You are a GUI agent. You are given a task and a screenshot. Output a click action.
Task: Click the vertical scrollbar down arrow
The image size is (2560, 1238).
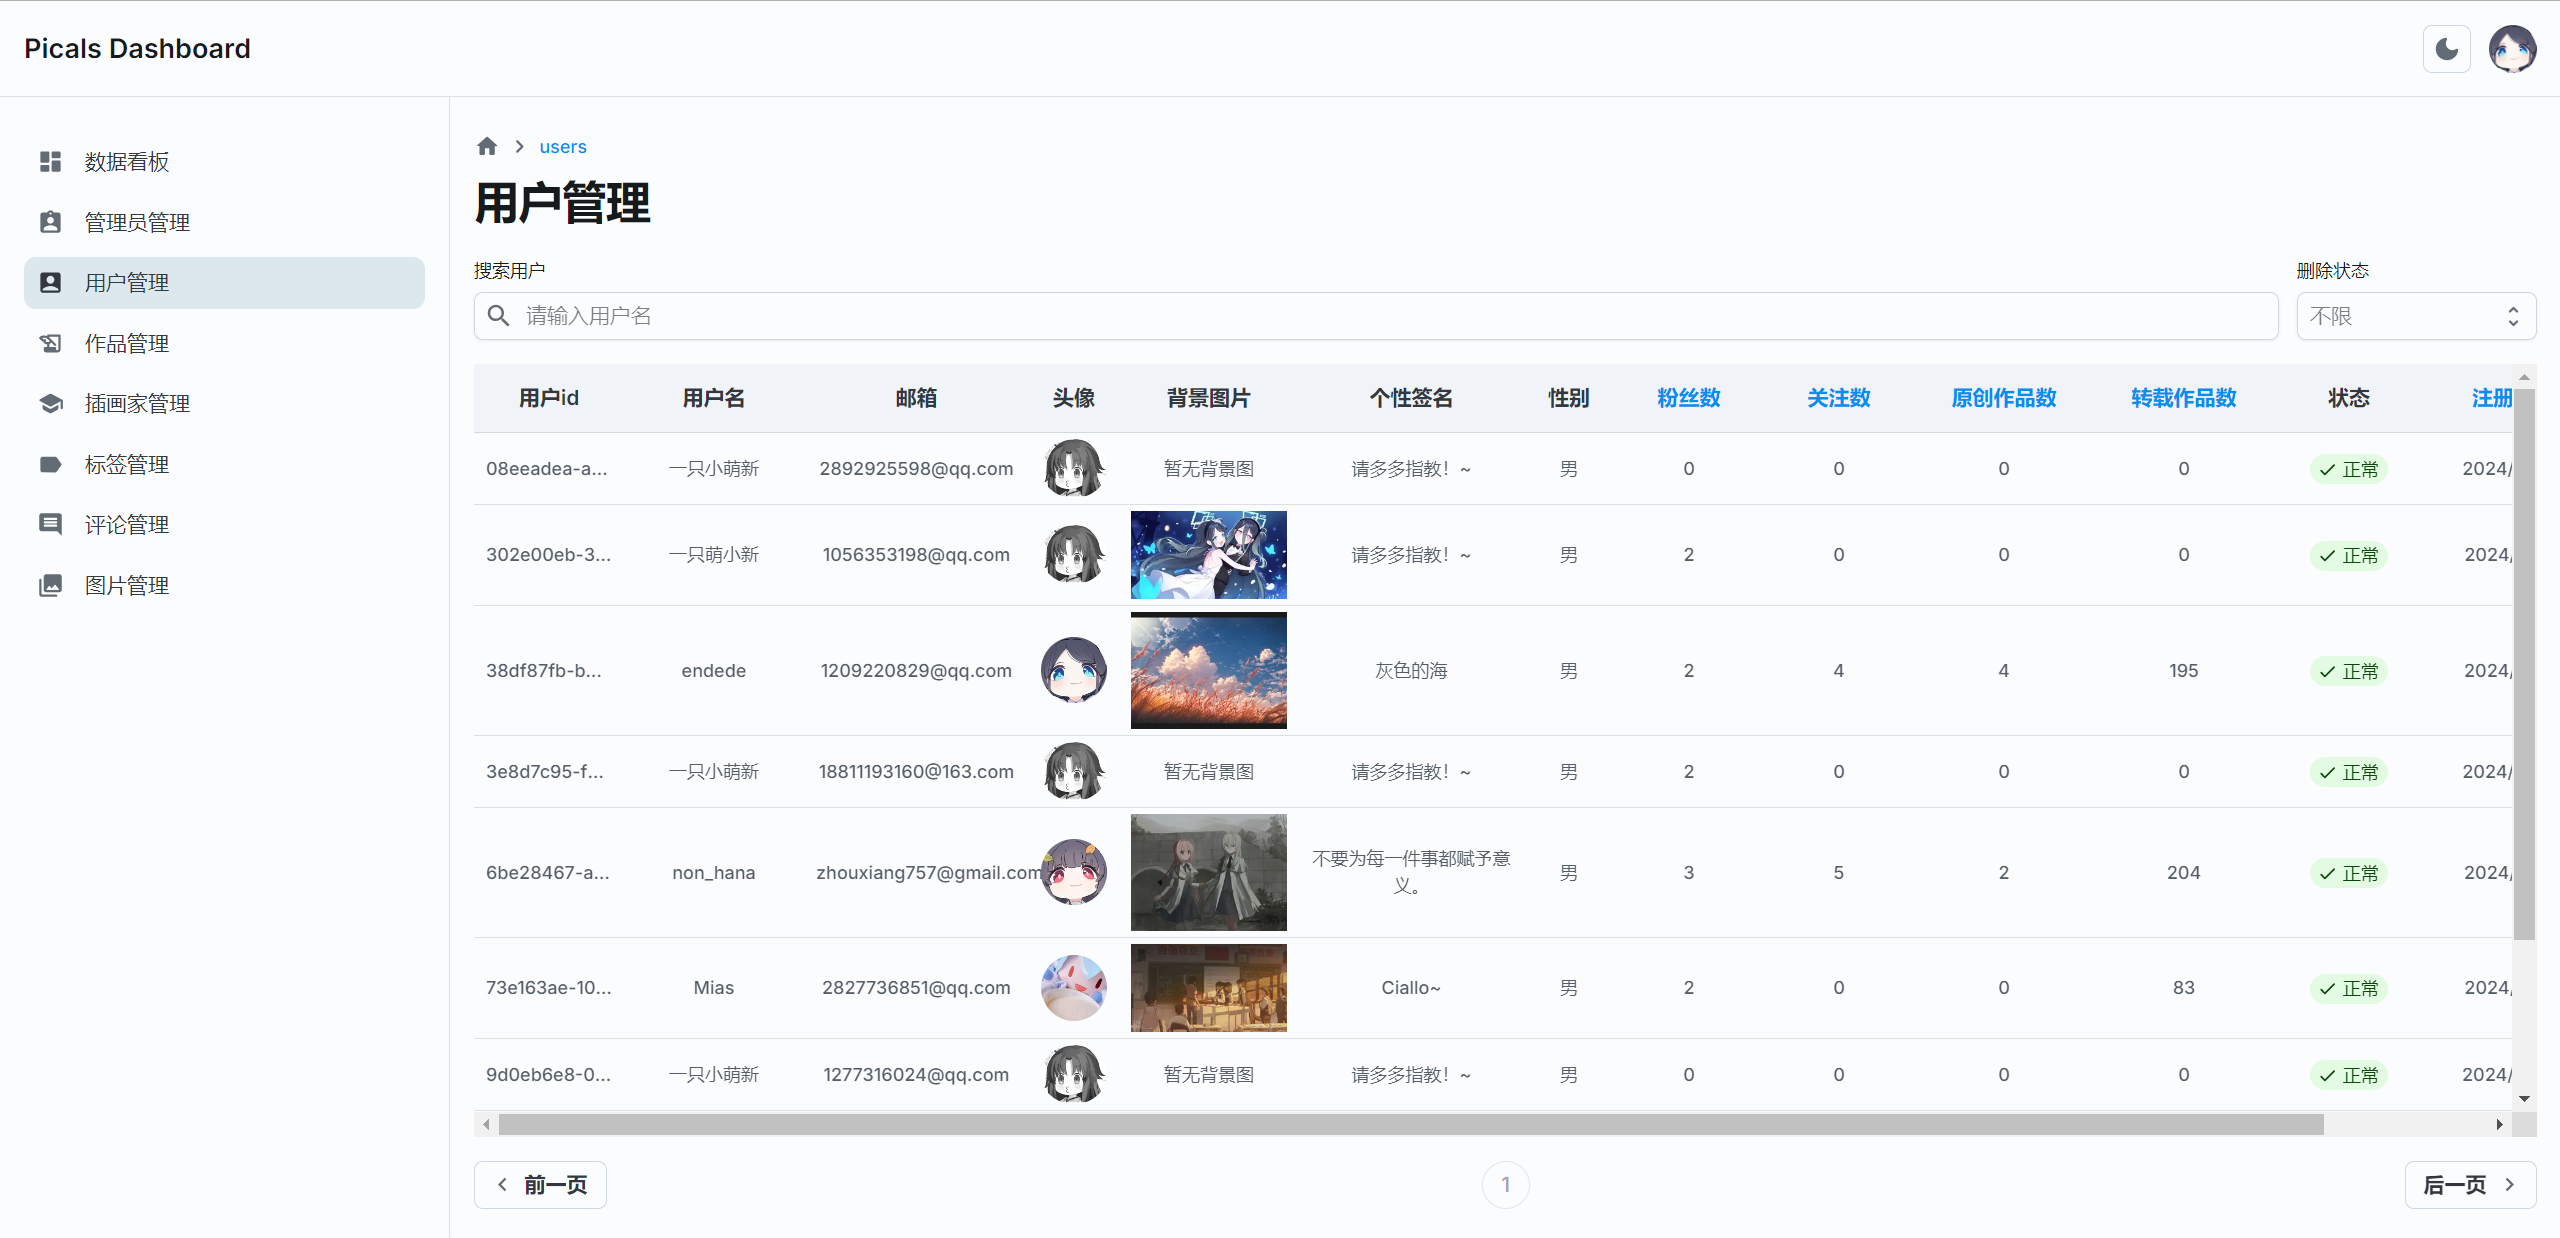[2524, 1098]
